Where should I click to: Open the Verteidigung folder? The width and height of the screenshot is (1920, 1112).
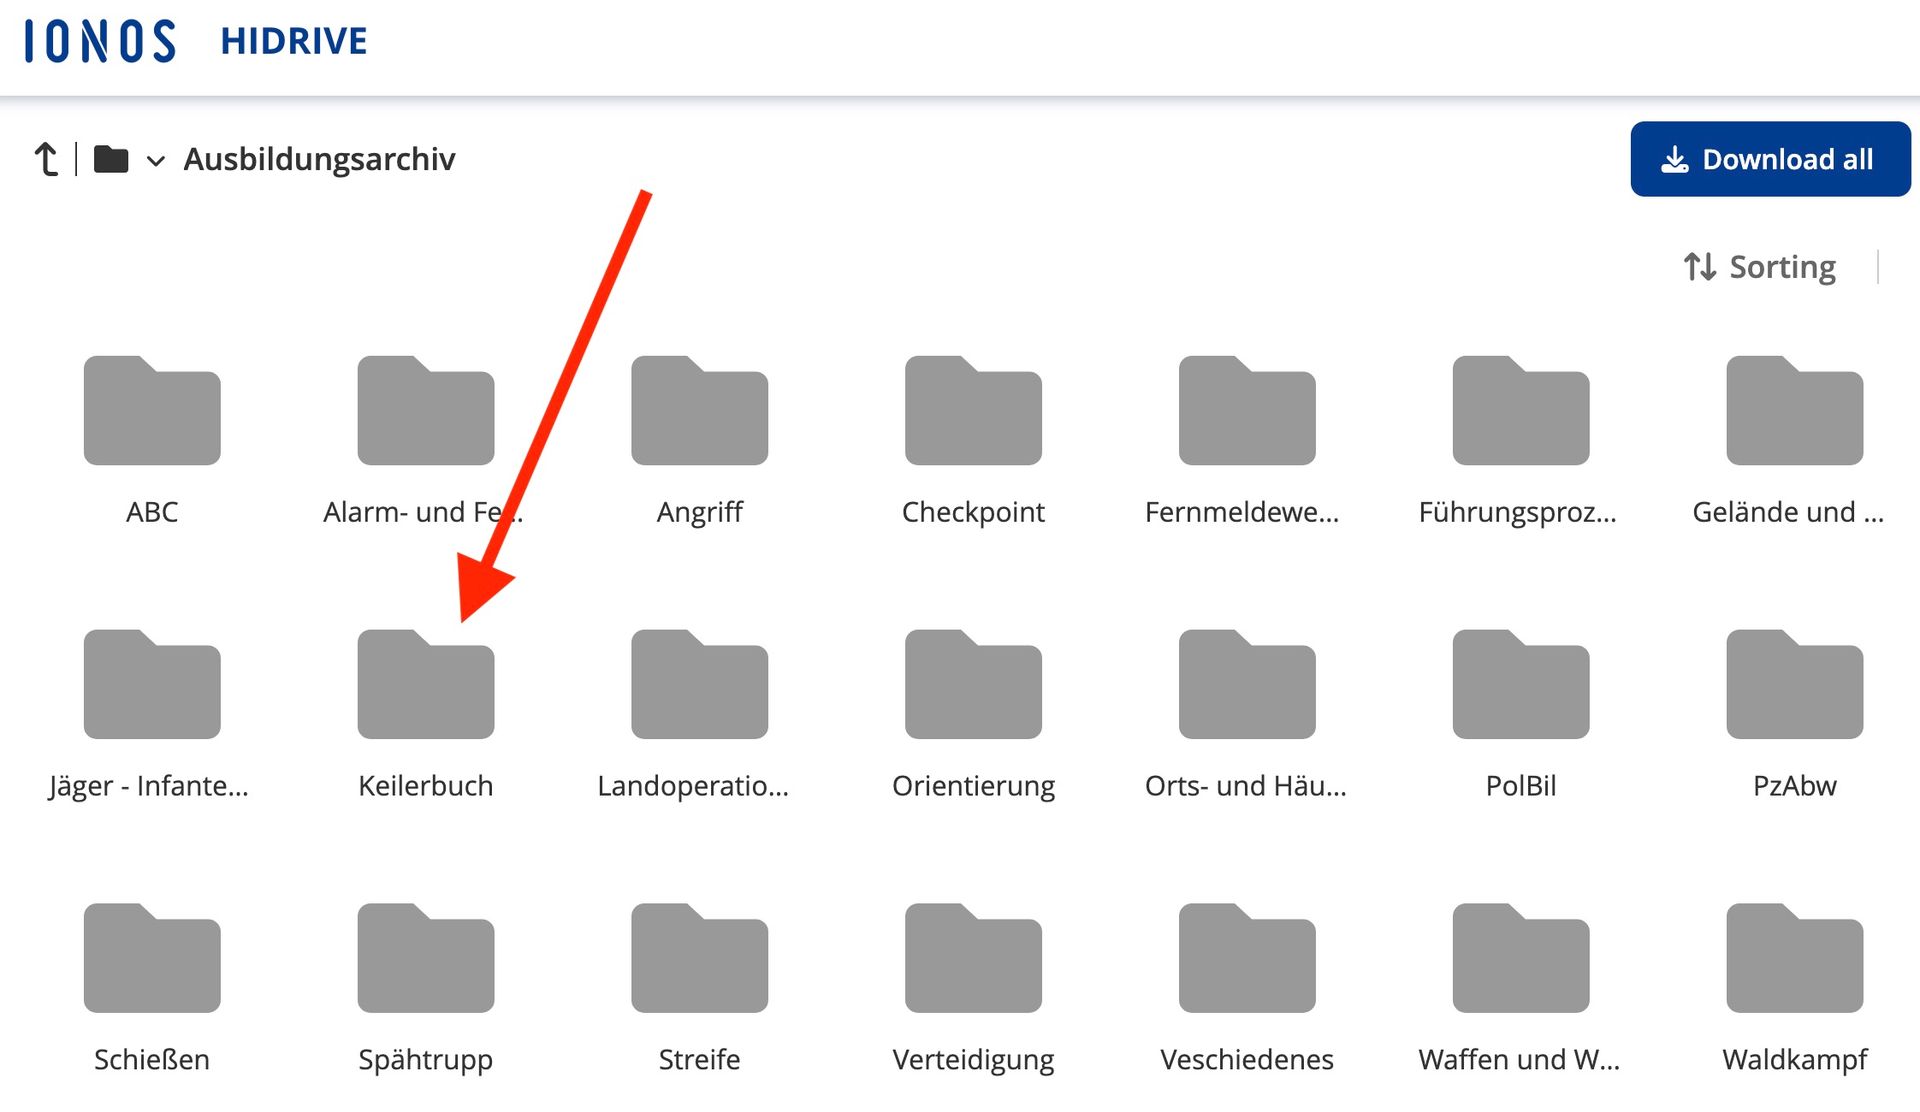point(973,960)
